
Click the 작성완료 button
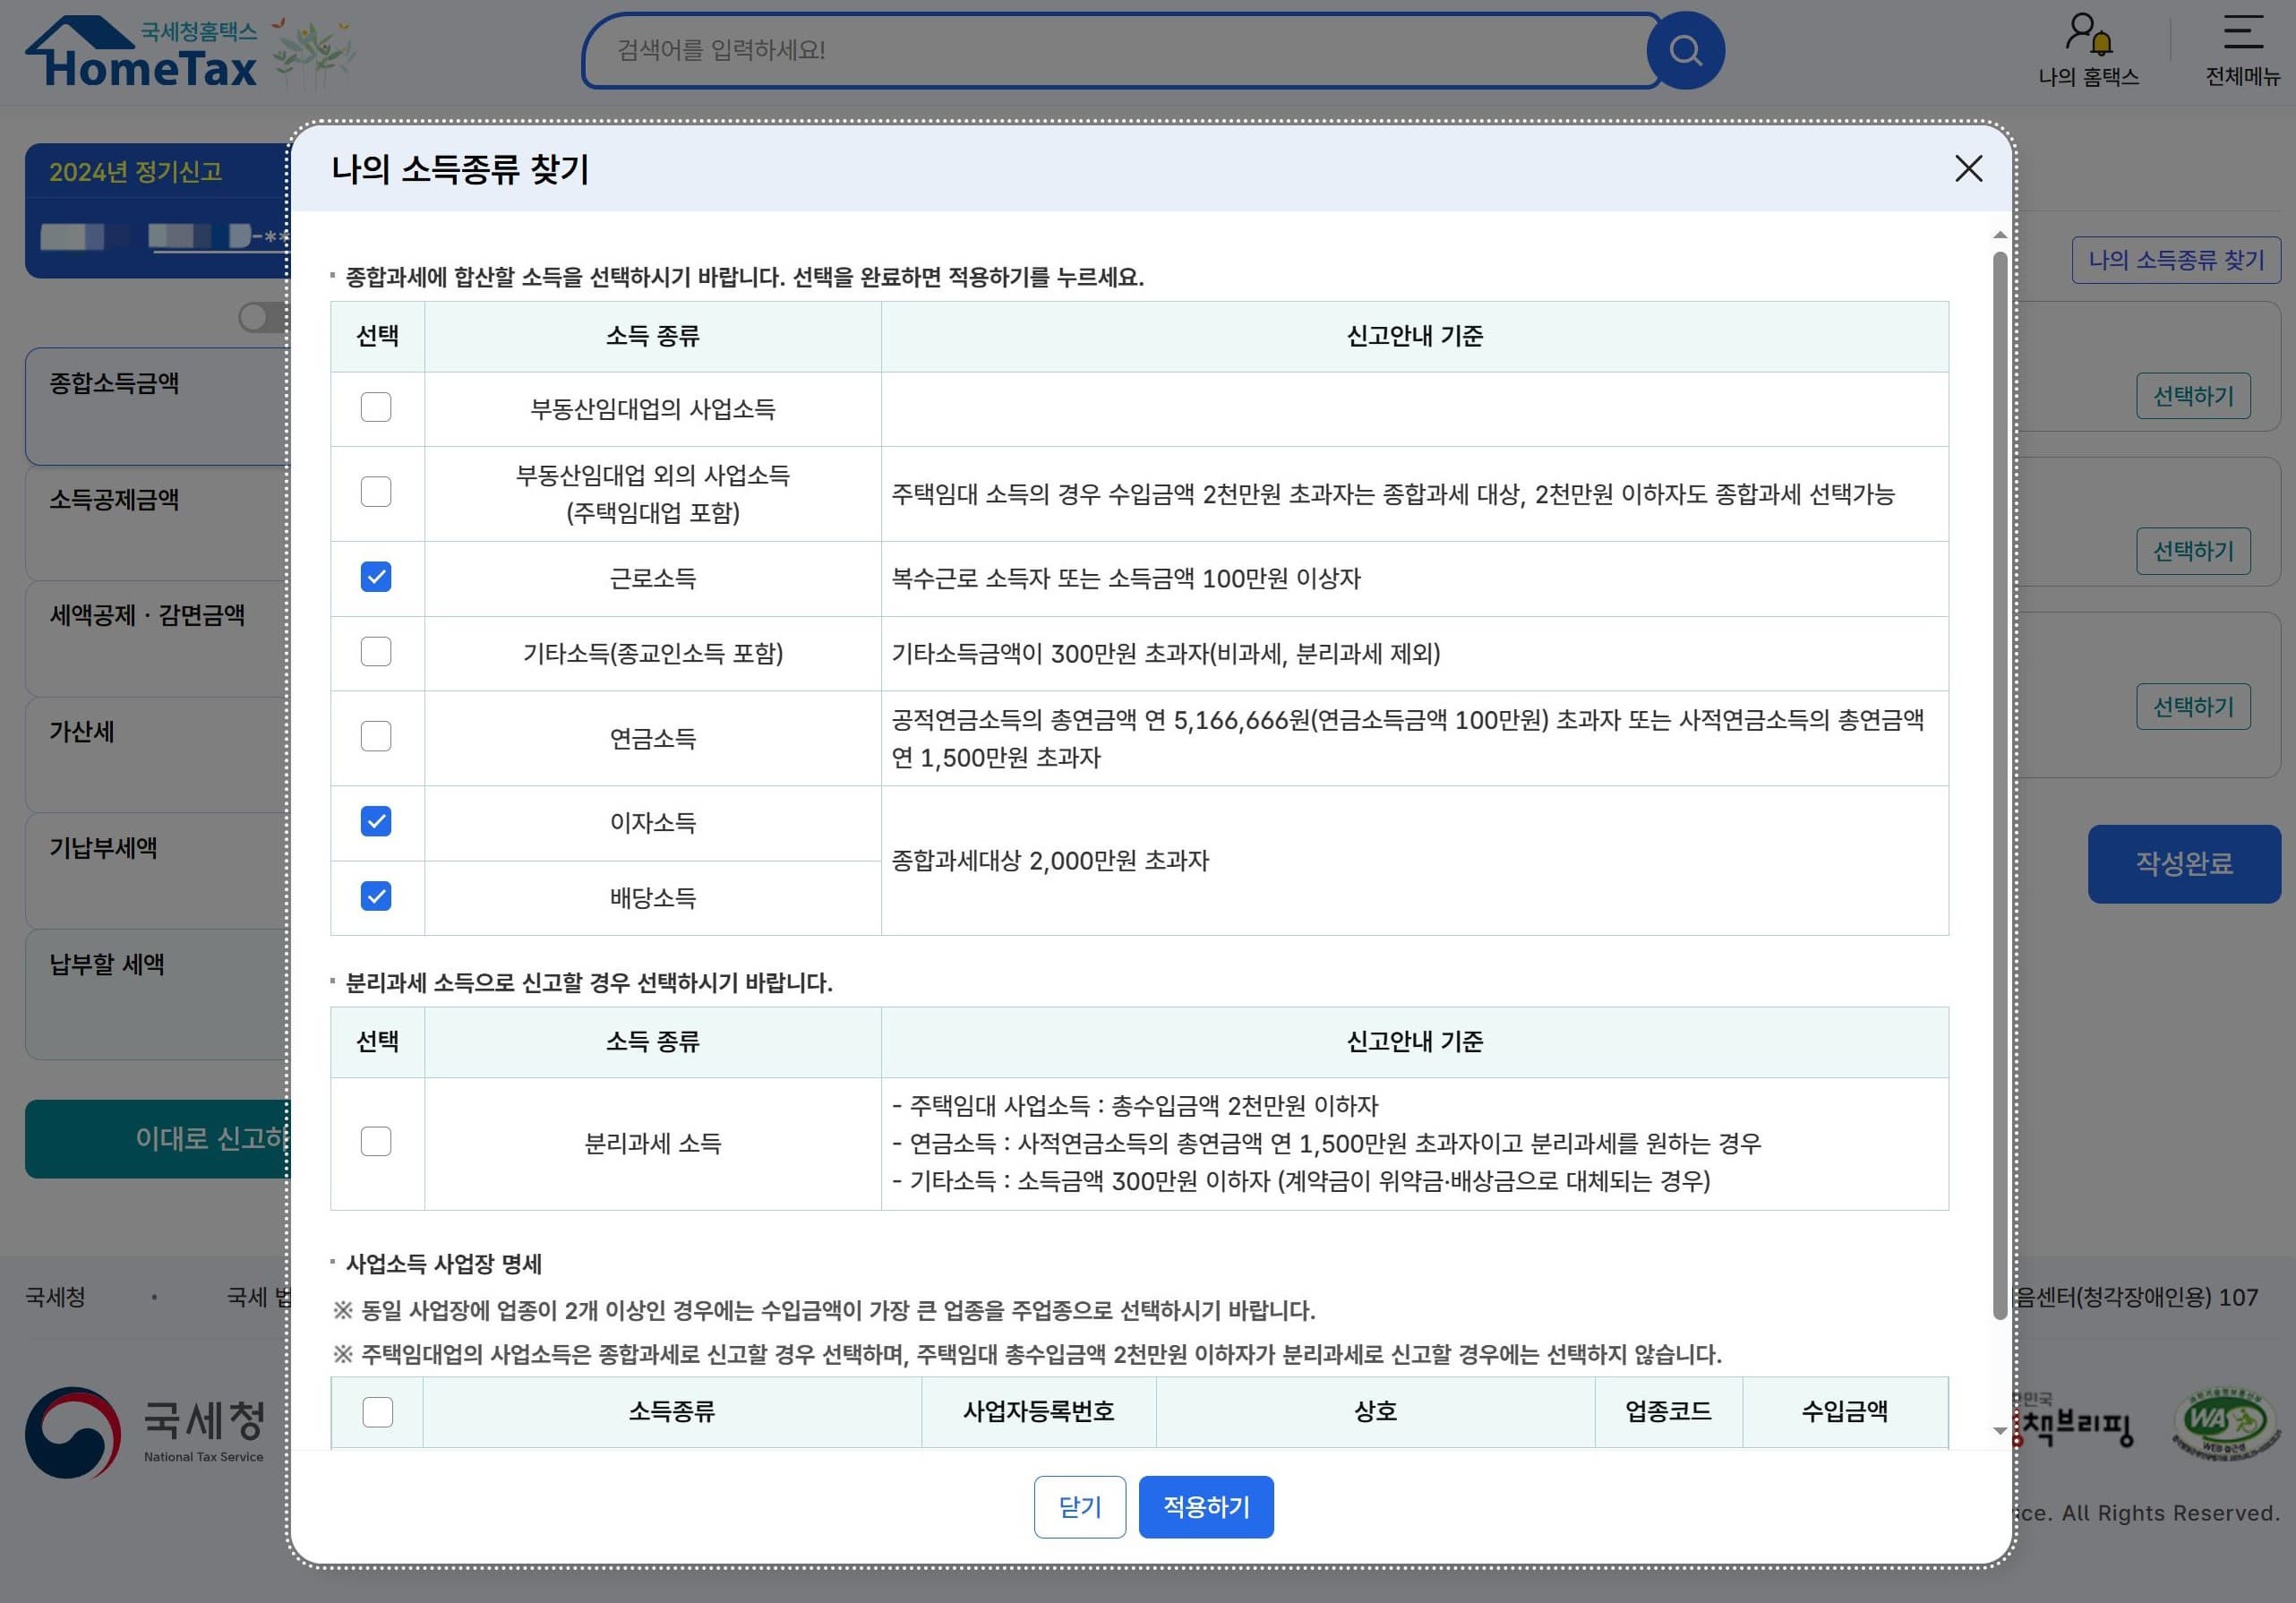point(2183,864)
